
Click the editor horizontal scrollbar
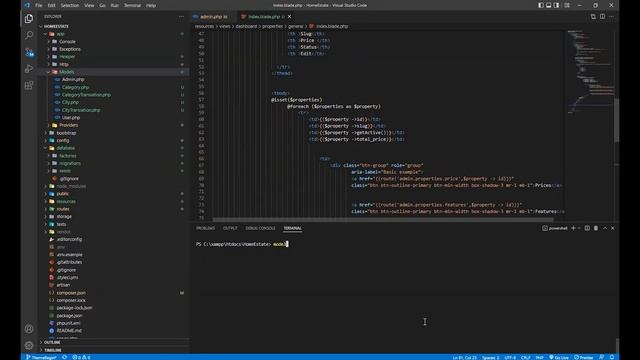383,220
